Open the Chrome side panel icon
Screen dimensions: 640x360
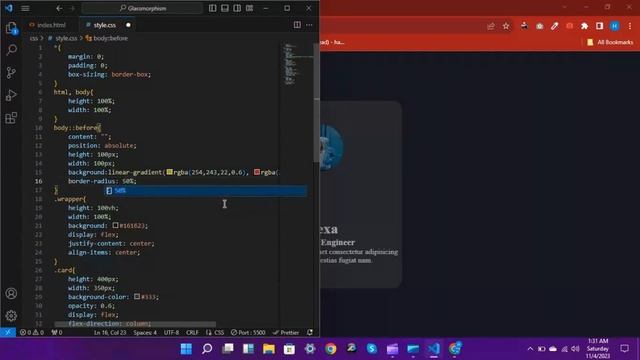600,26
